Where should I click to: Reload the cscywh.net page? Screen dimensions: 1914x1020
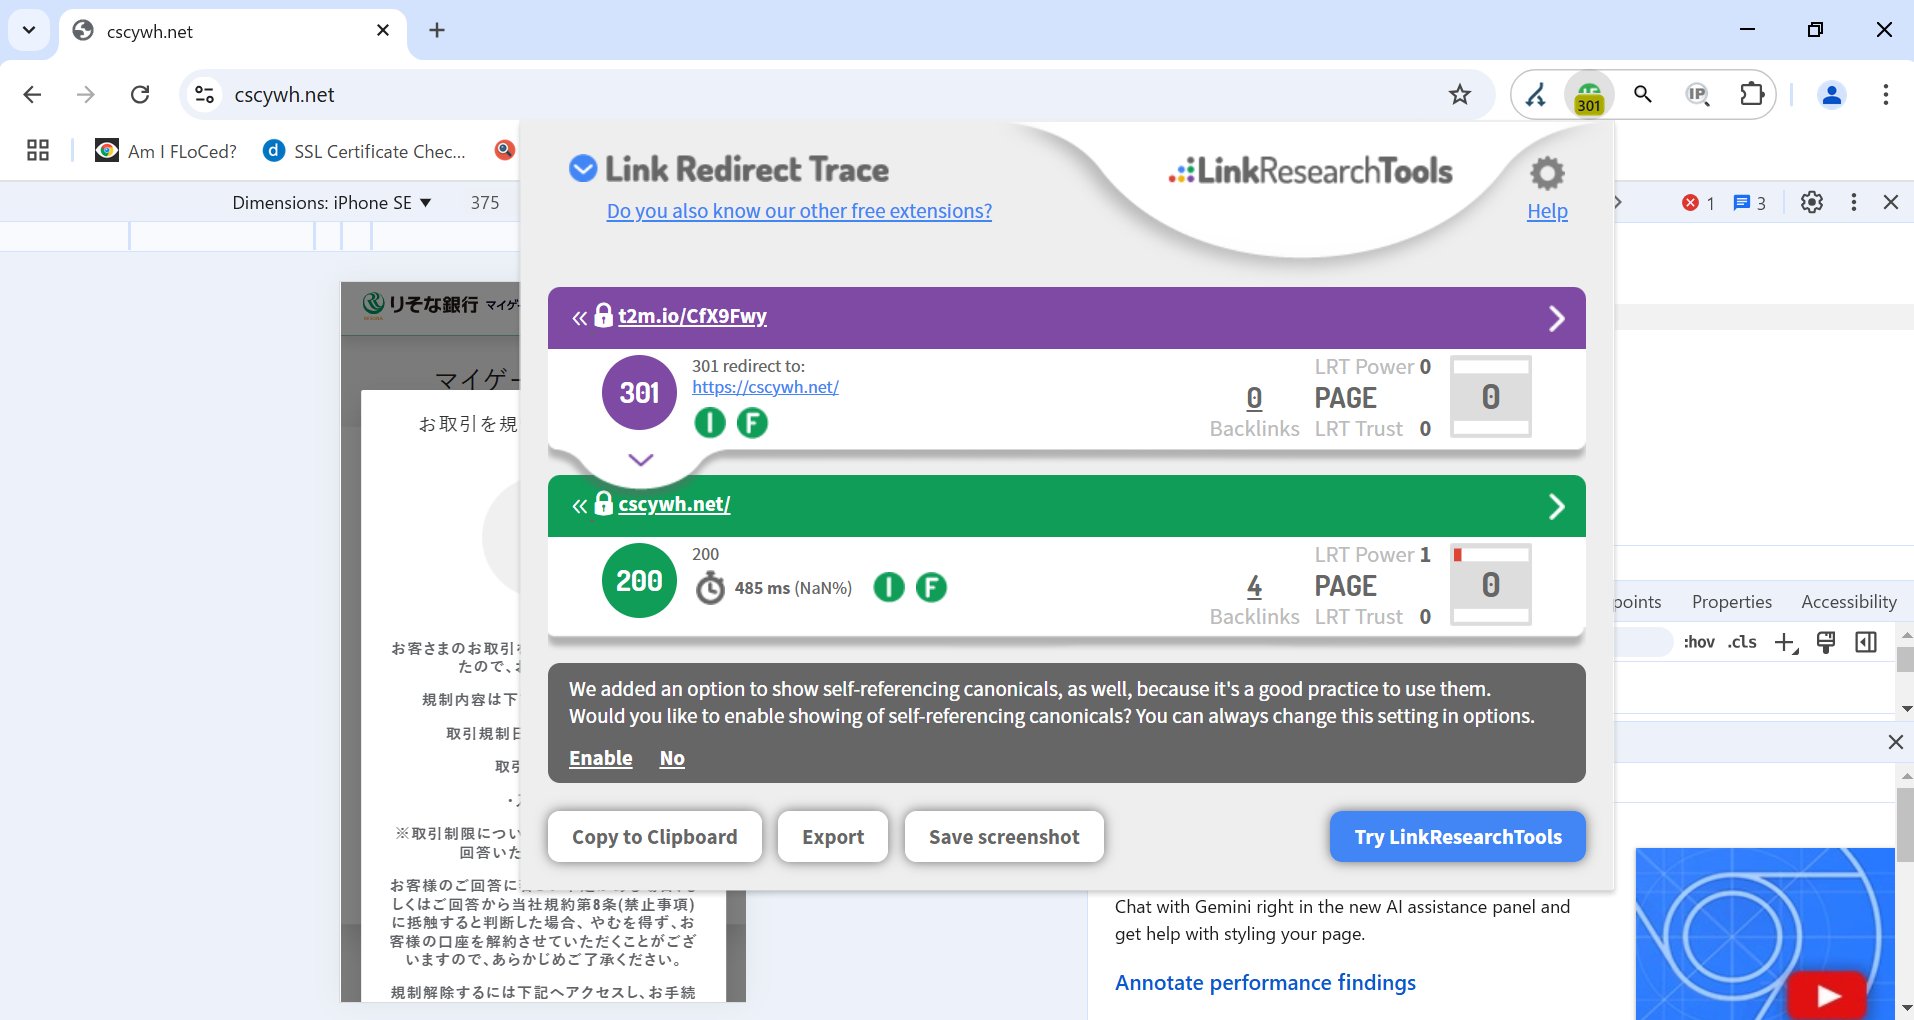pyautogui.click(x=140, y=95)
